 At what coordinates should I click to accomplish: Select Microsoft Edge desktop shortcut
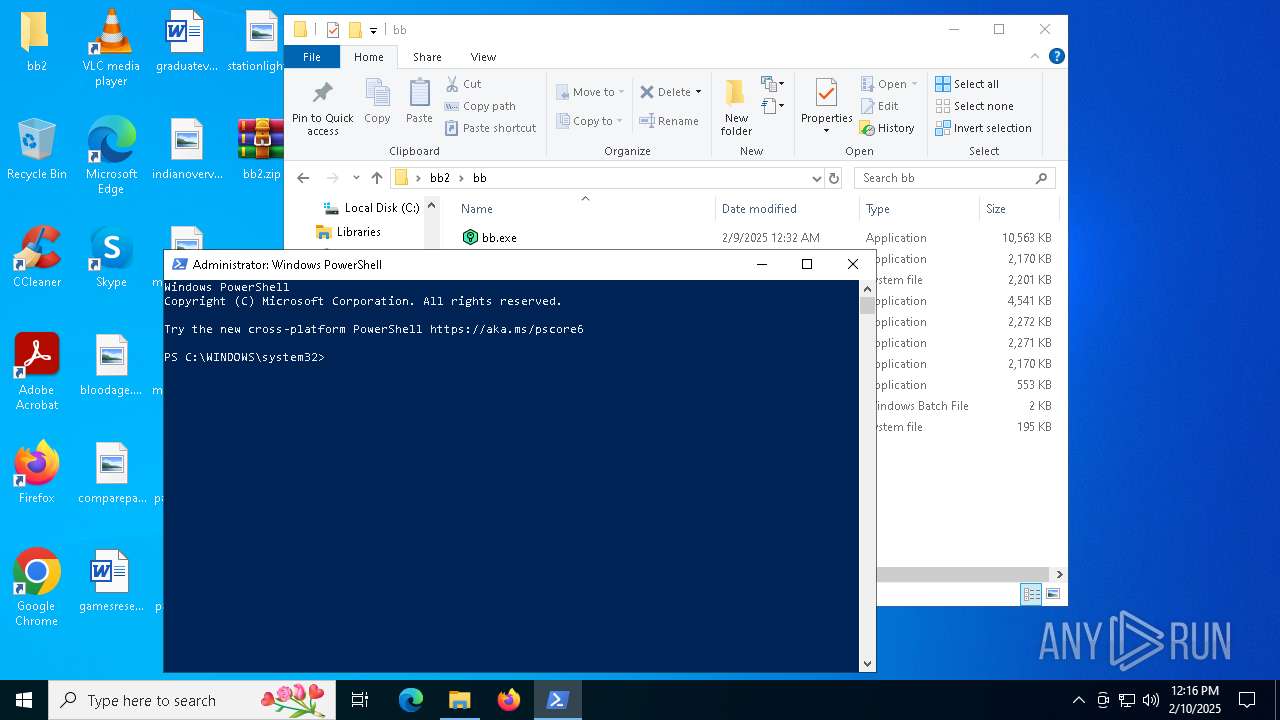coord(111,155)
